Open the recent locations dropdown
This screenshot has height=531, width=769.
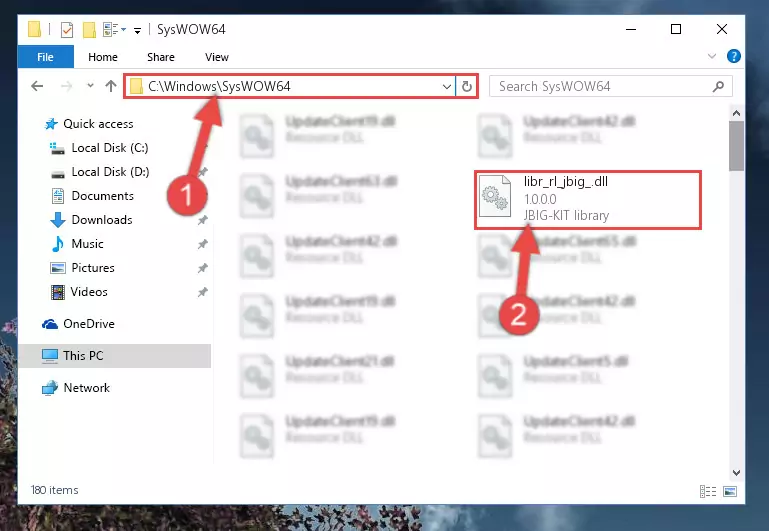click(90, 86)
